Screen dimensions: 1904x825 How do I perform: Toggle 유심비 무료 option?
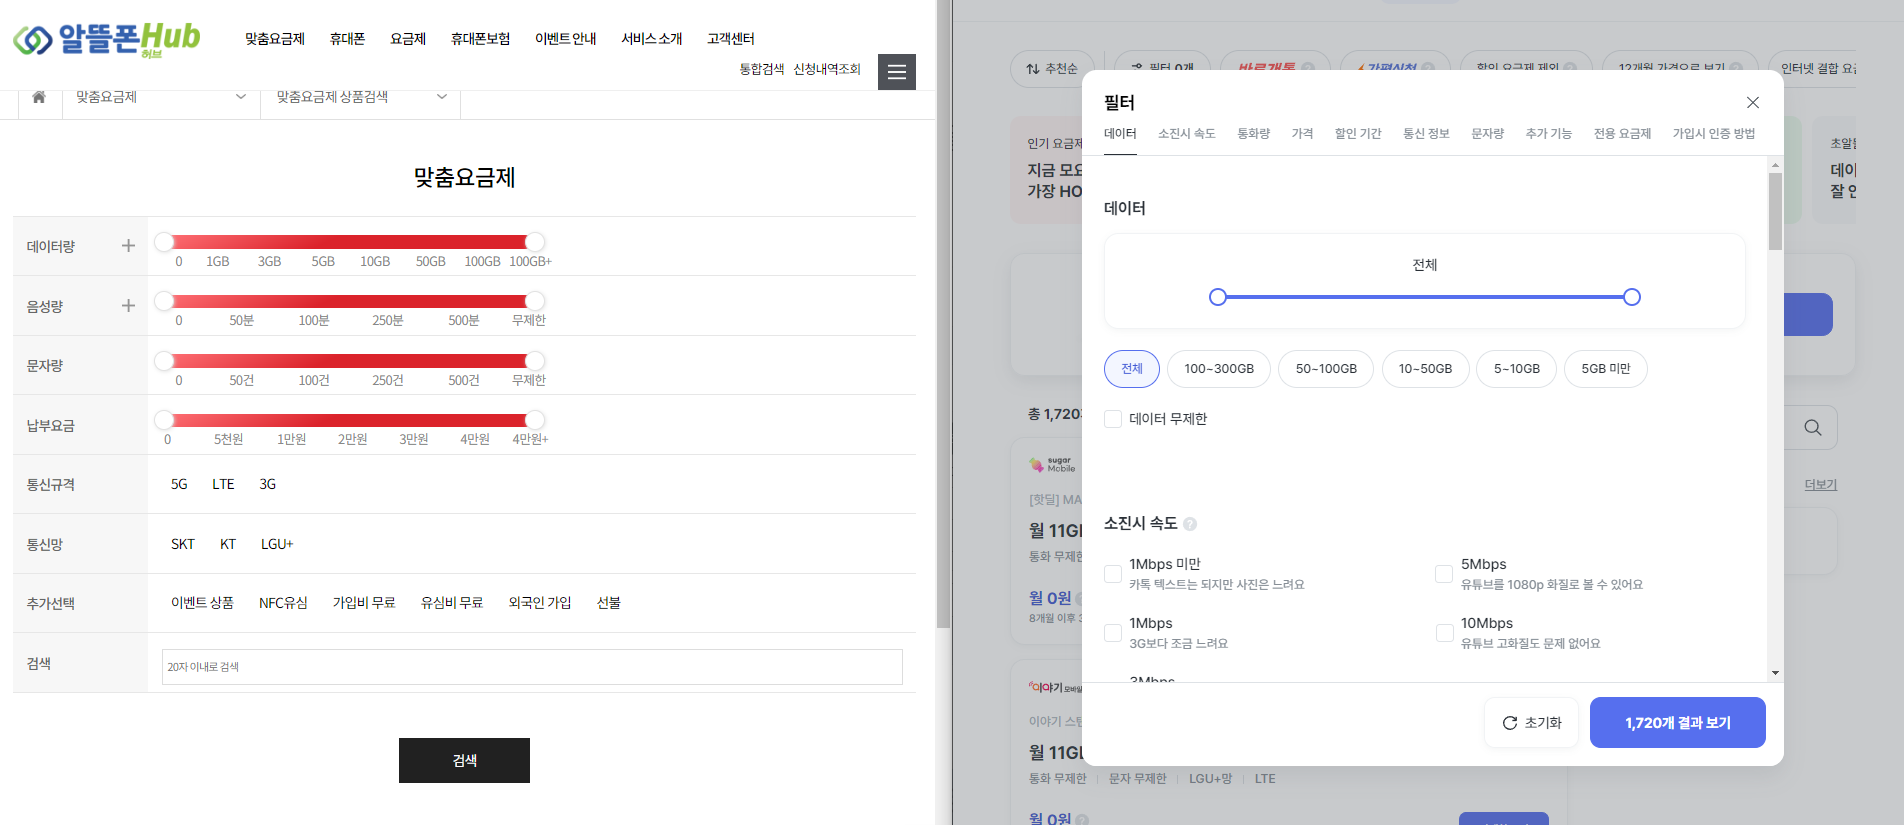coord(452,603)
